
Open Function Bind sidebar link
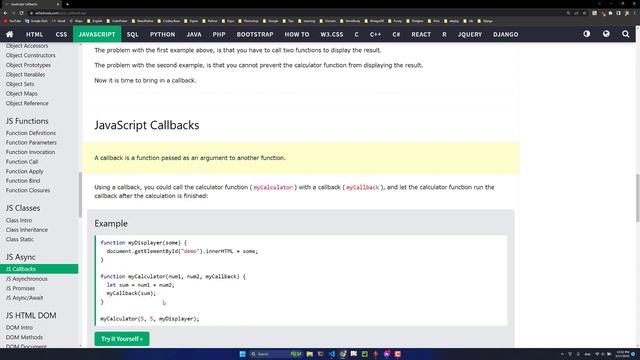point(23,180)
